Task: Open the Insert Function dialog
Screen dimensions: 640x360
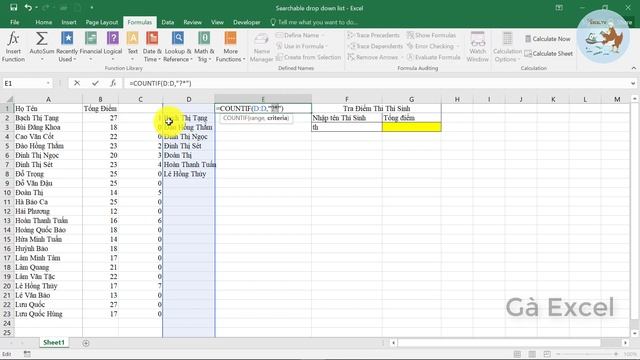Action: pyautogui.click(x=13, y=47)
